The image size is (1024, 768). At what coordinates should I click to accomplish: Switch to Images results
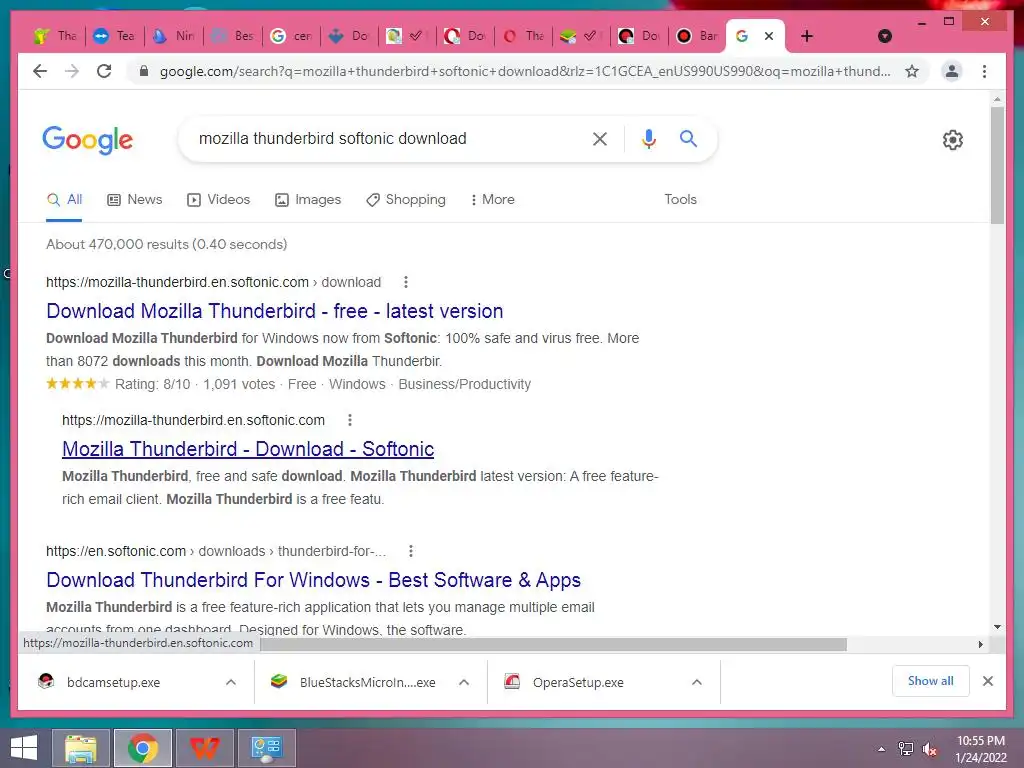(x=308, y=200)
